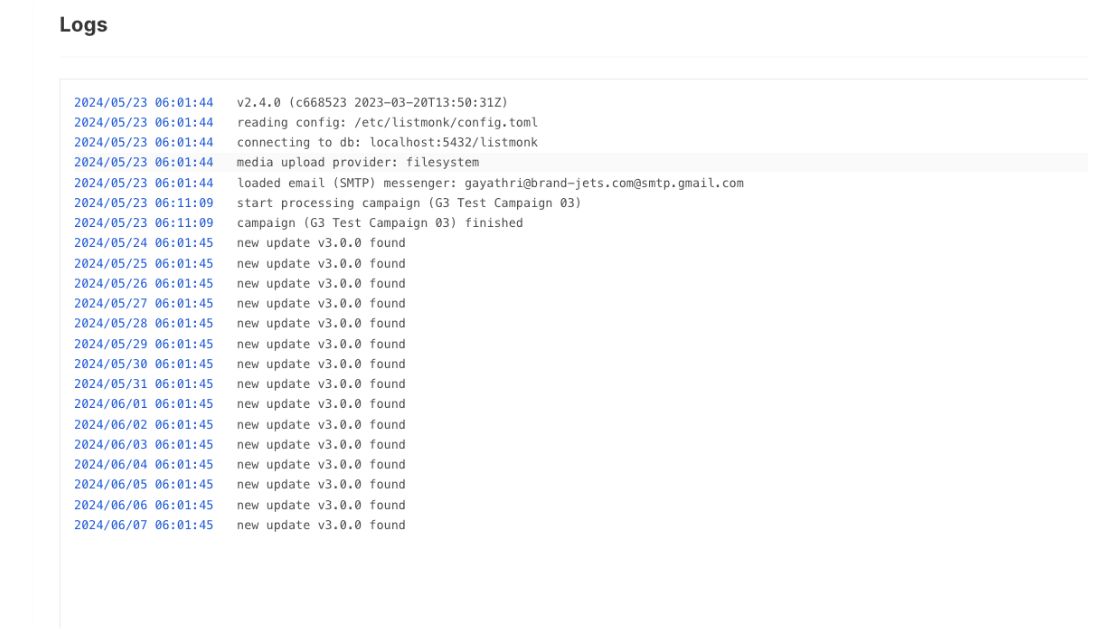Click the 2024/06/07 update found line
Screen dimensions: 1120x630
tap(321, 525)
